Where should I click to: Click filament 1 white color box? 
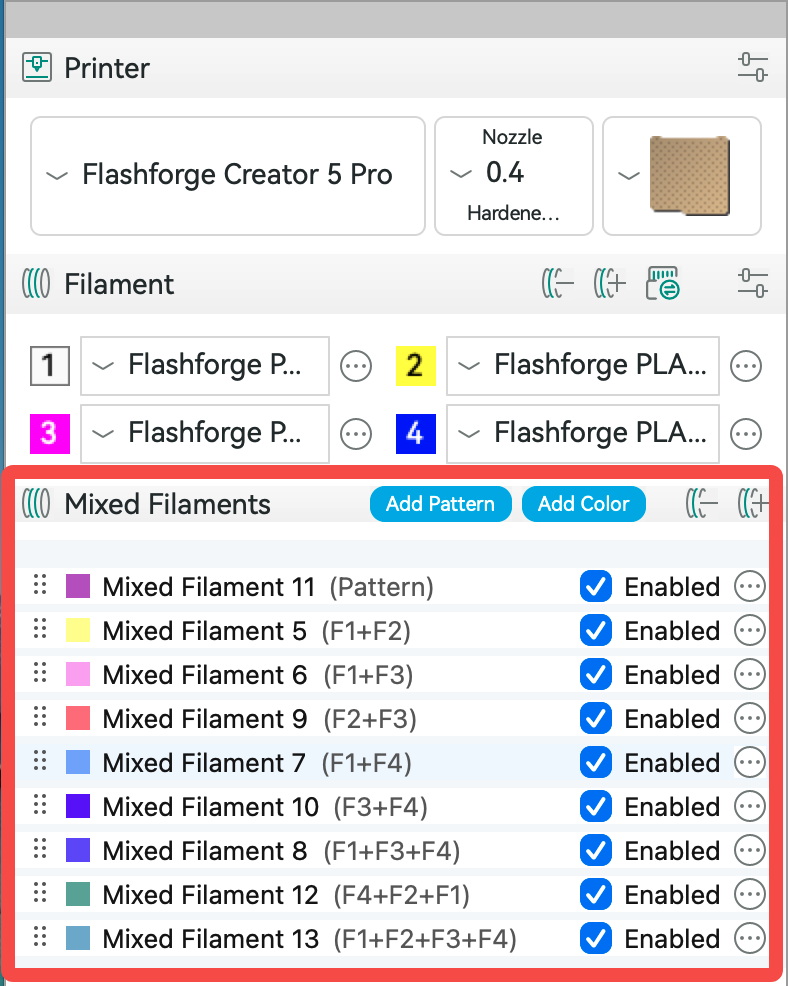point(50,365)
